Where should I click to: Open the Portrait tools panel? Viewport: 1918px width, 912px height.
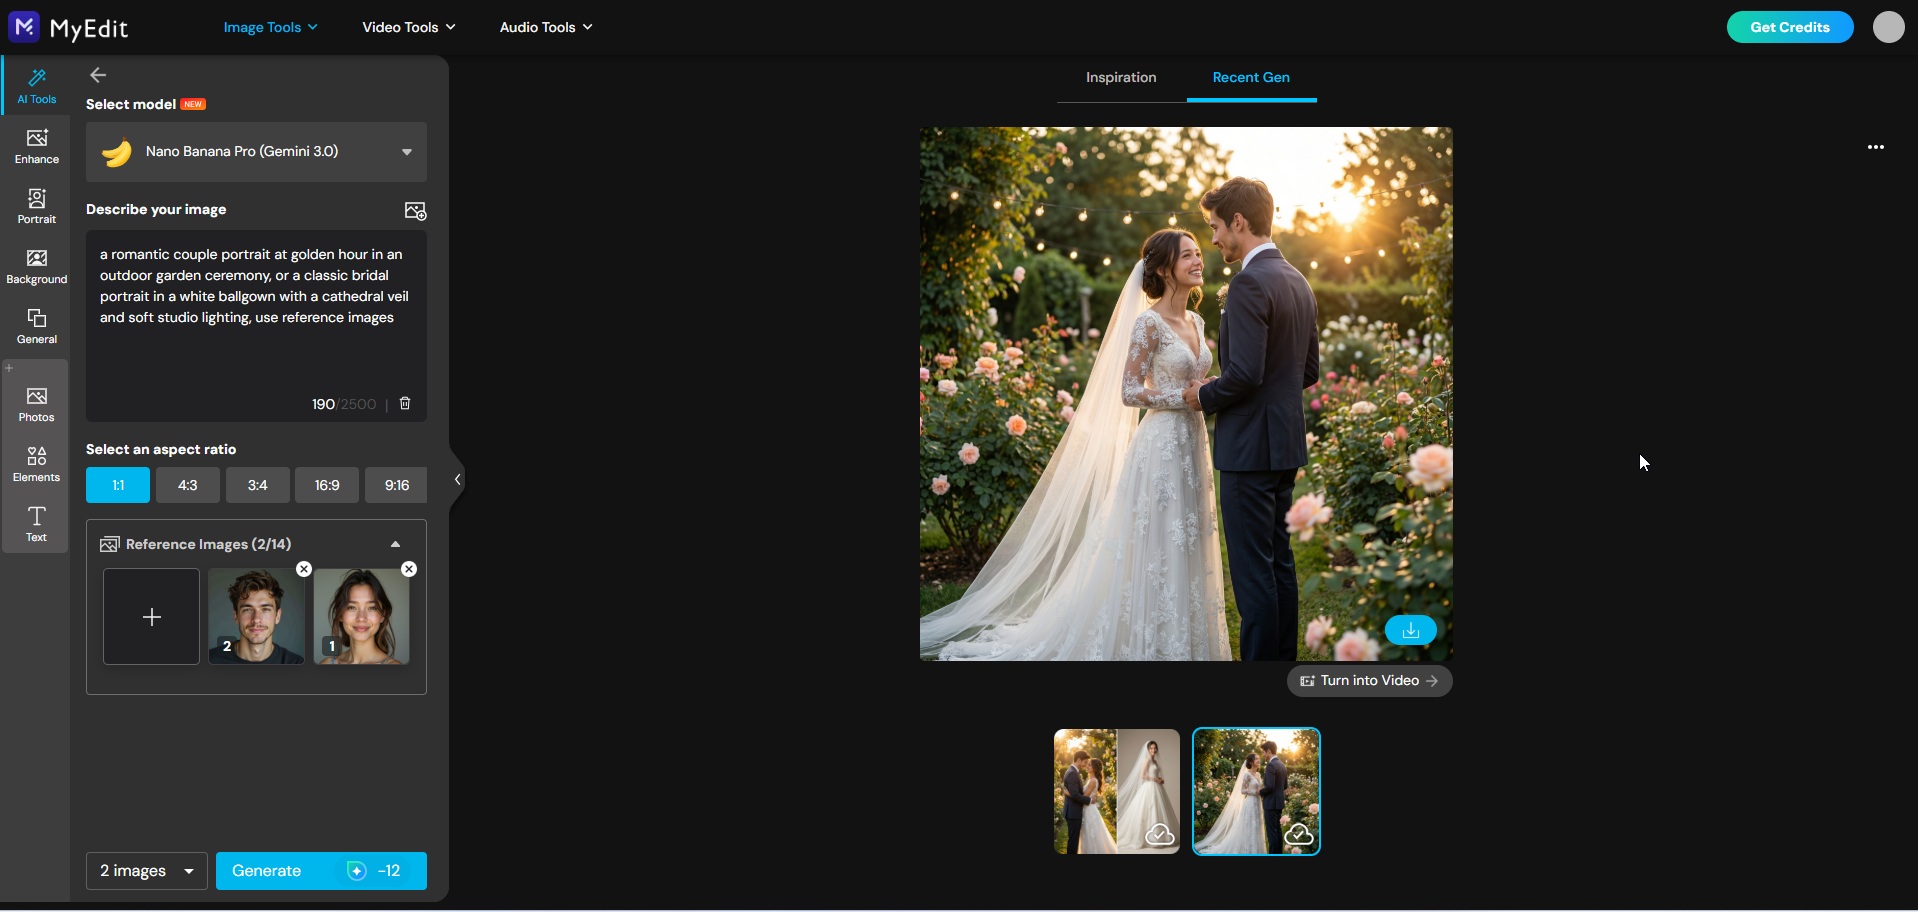(x=36, y=206)
